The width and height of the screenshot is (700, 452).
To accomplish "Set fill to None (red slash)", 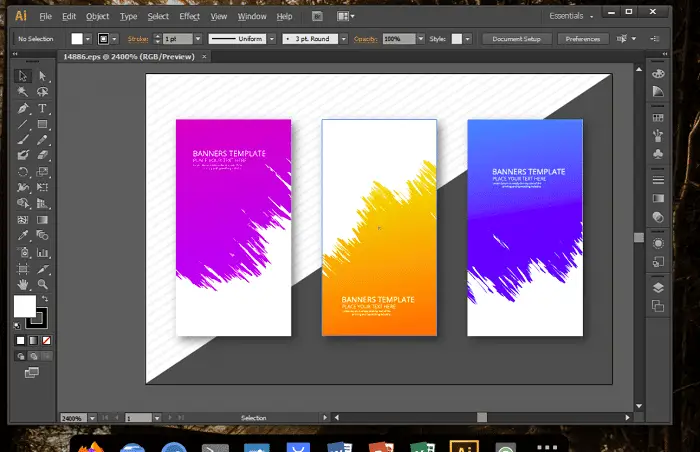I will point(46,341).
